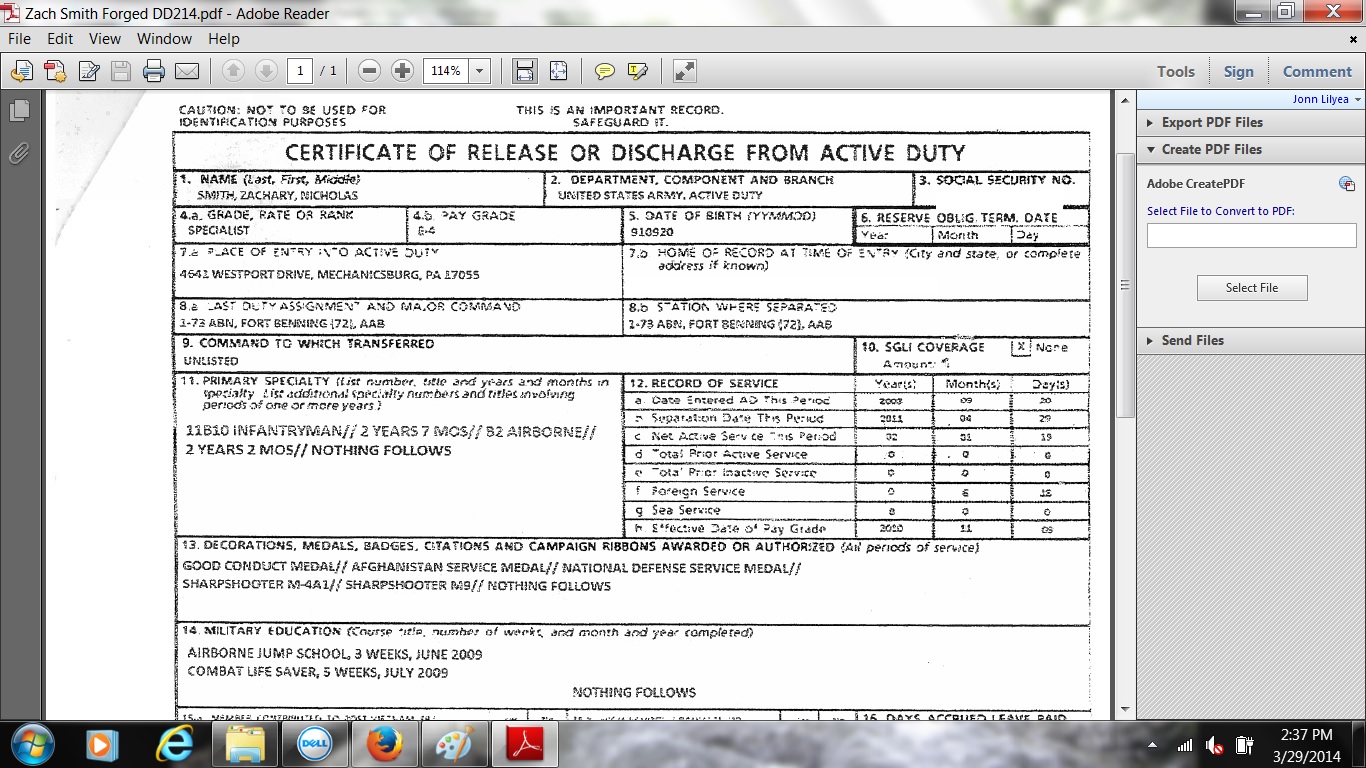The height and width of the screenshot is (768, 1366).
Task: Toggle fit one full page view
Action: click(x=558, y=71)
